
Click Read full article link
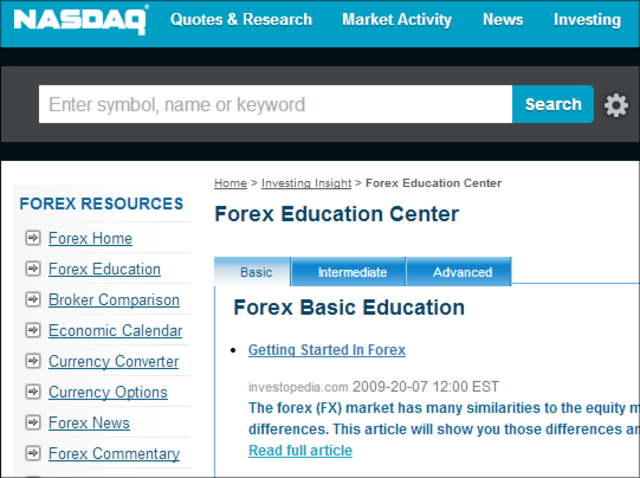300,451
